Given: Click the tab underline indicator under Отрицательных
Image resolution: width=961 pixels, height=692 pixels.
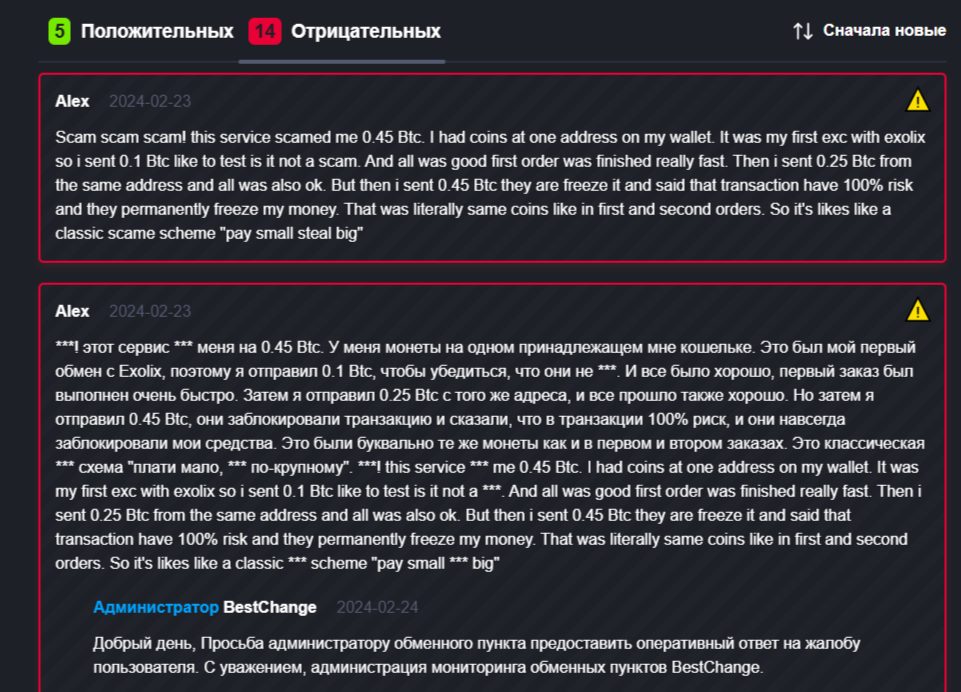Looking at the screenshot, I should (x=341, y=61).
